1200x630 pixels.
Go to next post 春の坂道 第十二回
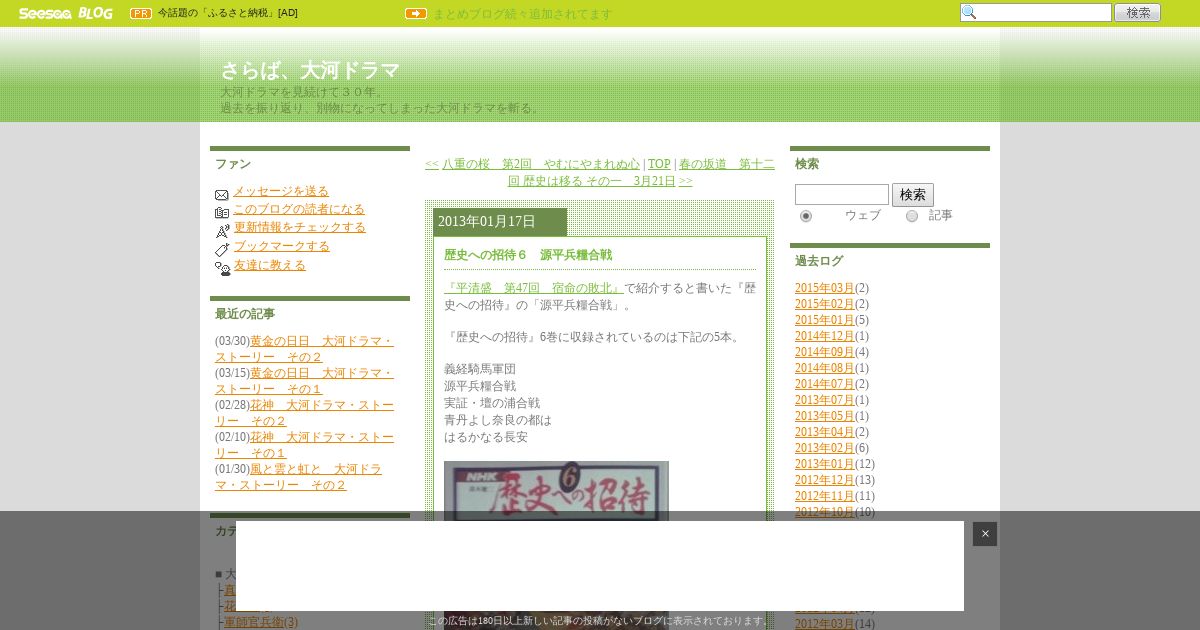coord(641,172)
